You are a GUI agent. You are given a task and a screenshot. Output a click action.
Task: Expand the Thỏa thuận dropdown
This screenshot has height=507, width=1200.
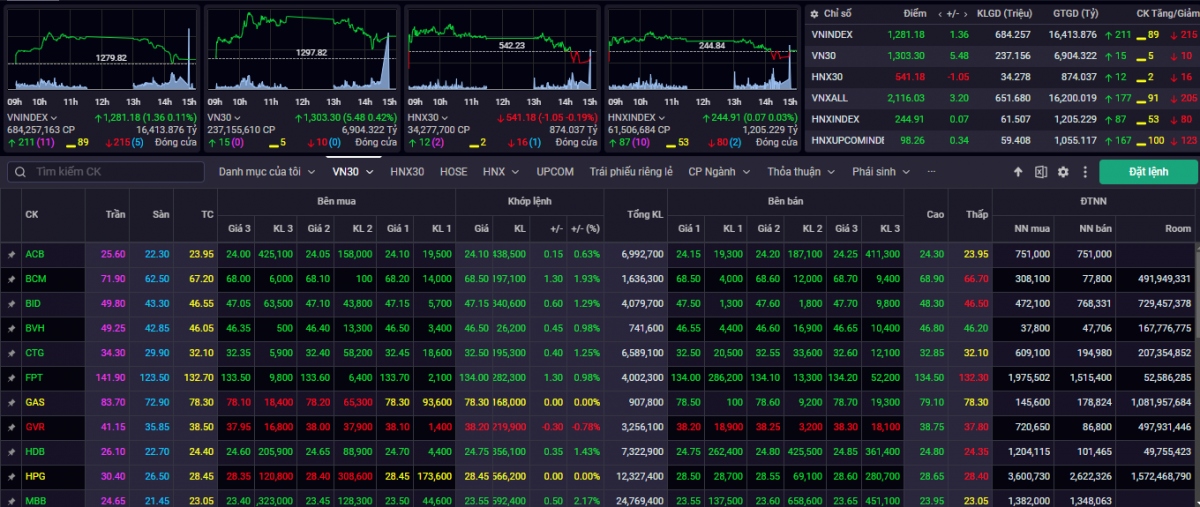(801, 172)
